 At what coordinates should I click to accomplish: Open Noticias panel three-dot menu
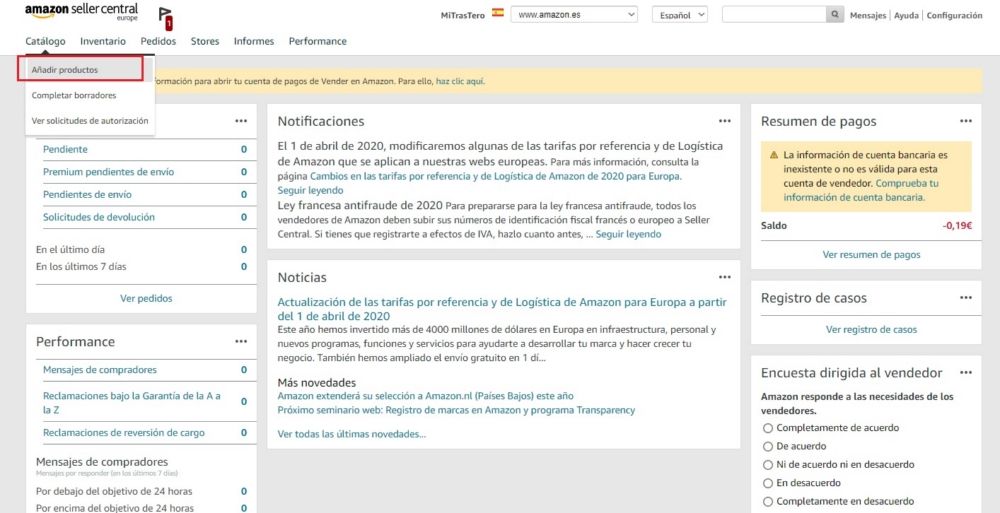click(x=724, y=277)
